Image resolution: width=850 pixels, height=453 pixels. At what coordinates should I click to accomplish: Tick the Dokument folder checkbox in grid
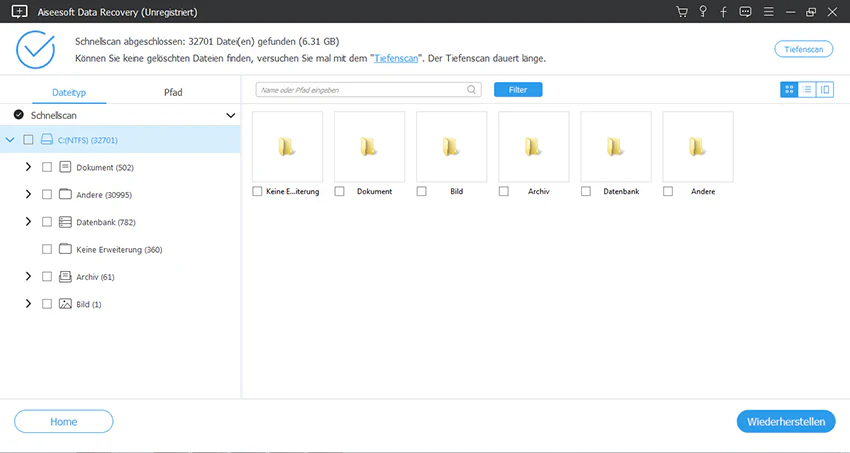339,191
